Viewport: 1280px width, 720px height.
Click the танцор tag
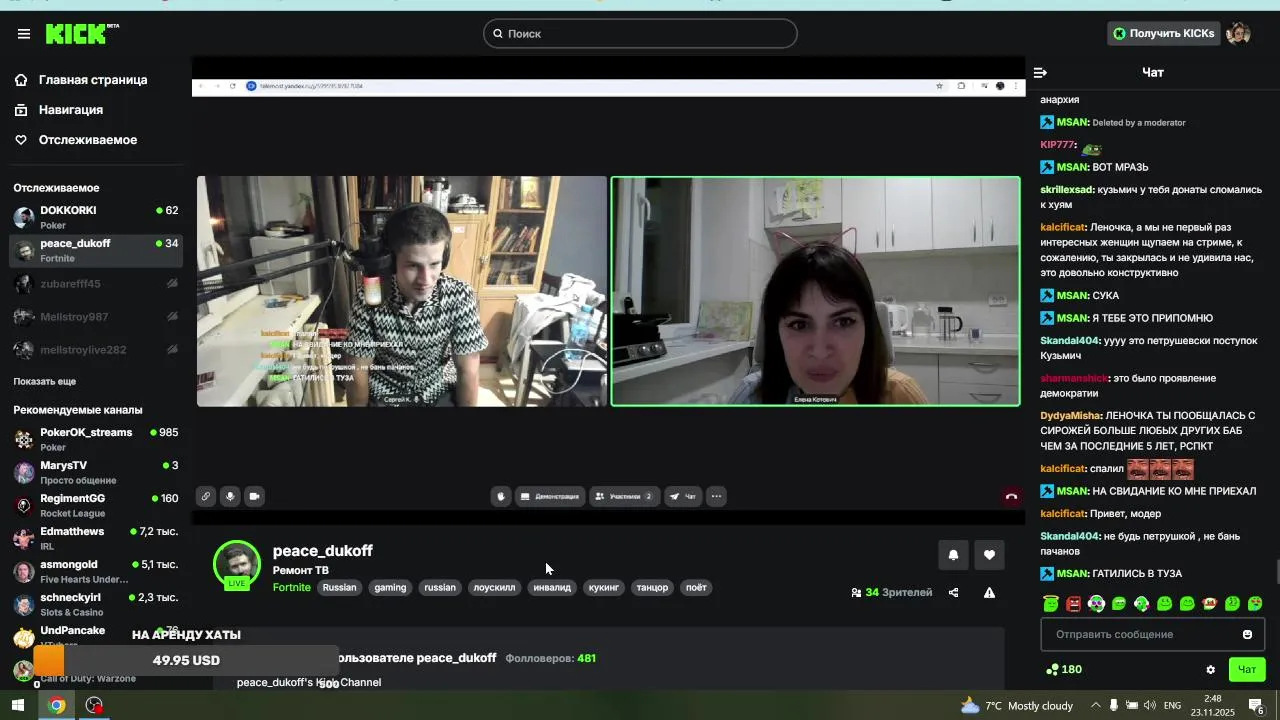652,588
